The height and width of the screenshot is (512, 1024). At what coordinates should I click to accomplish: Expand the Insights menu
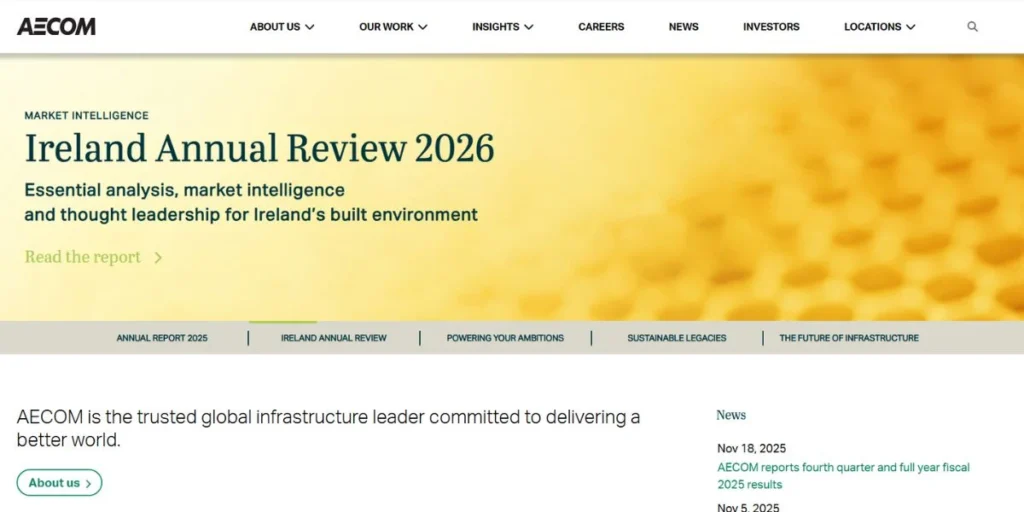pyautogui.click(x=503, y=27)
